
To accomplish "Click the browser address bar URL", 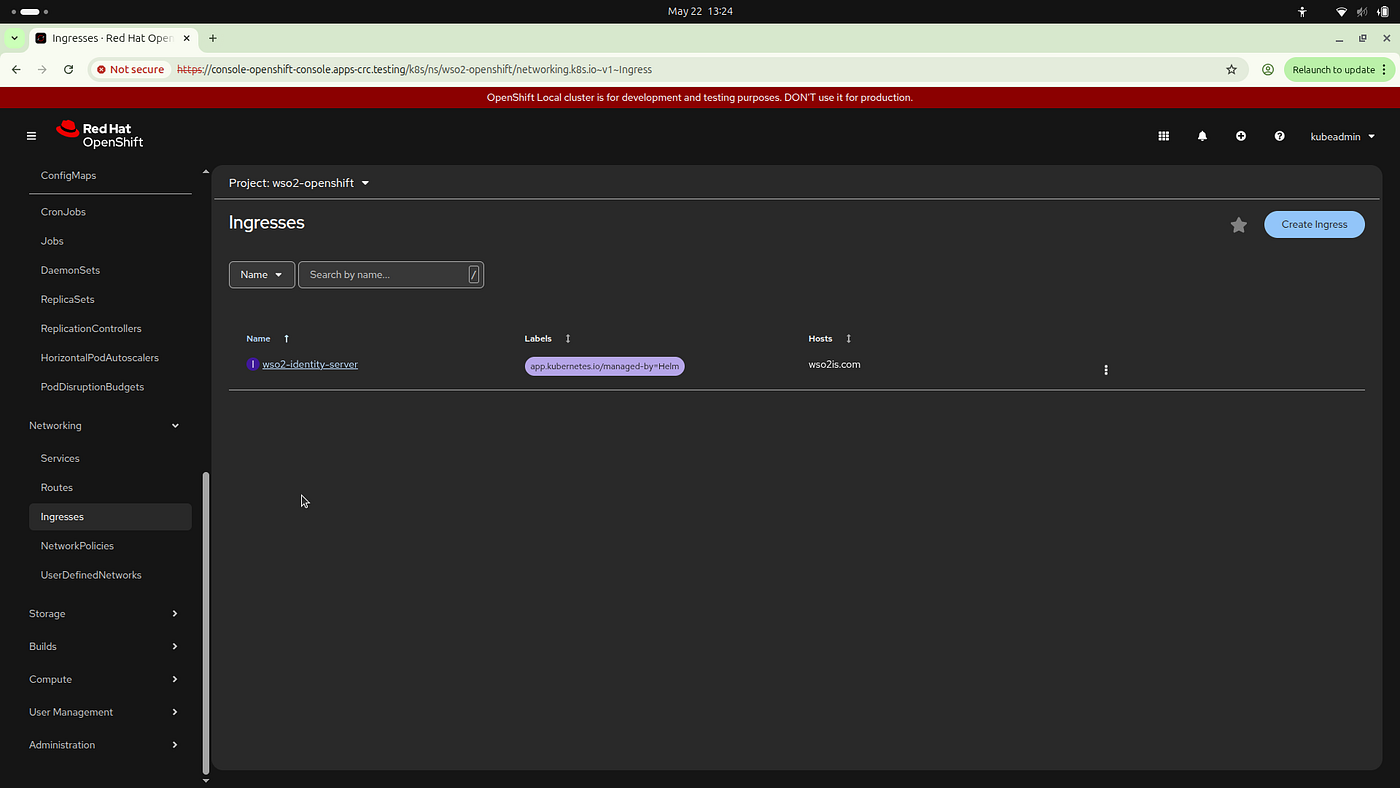I will point(414,70).
